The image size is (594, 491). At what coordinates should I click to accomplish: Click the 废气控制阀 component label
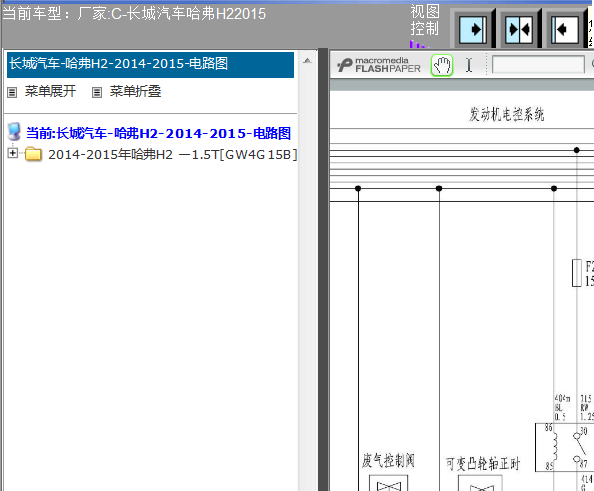tap(388, 461)
